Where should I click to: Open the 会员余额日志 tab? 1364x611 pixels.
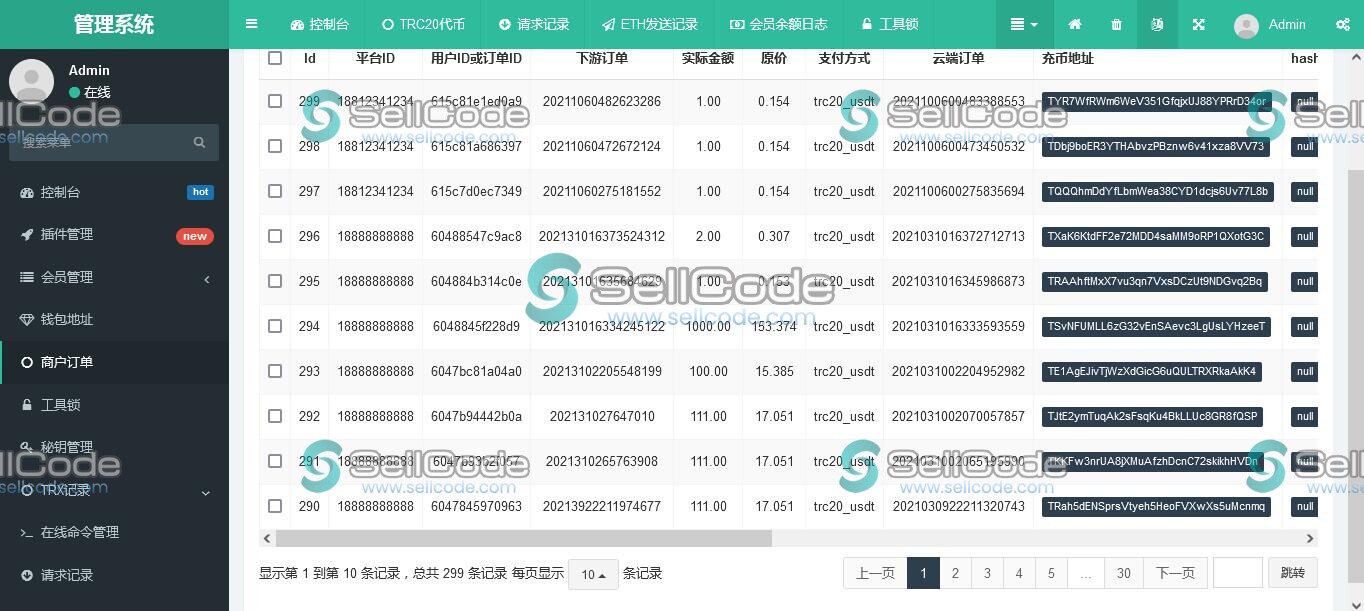779,24
